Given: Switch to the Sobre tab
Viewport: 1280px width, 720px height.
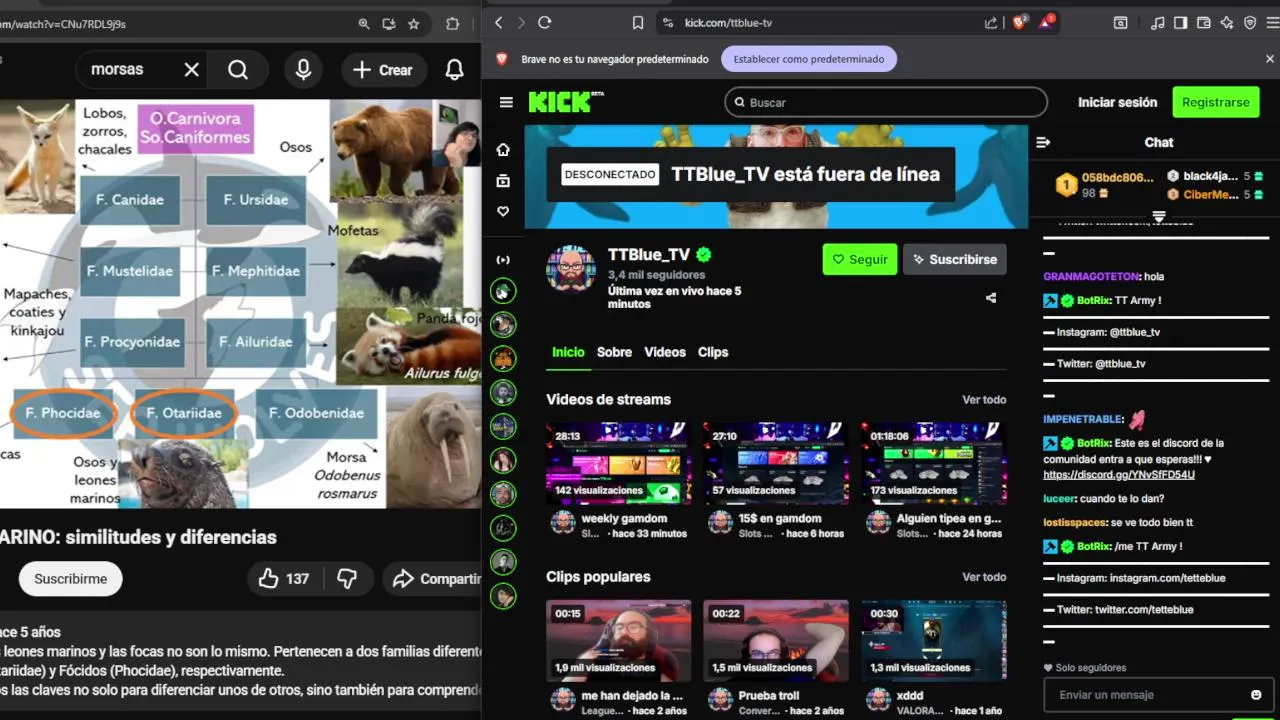Looking at the screenshot, I should pos(614,352).
